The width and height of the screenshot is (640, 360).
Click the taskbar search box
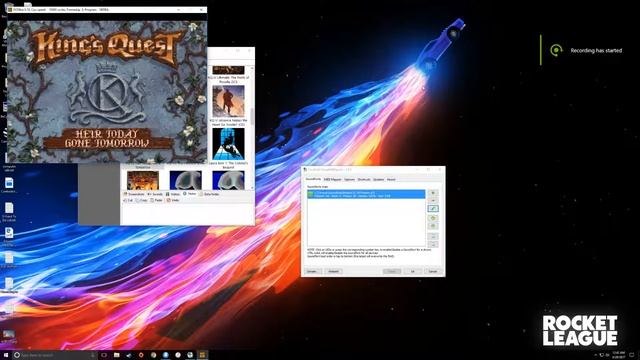point(55,355)
